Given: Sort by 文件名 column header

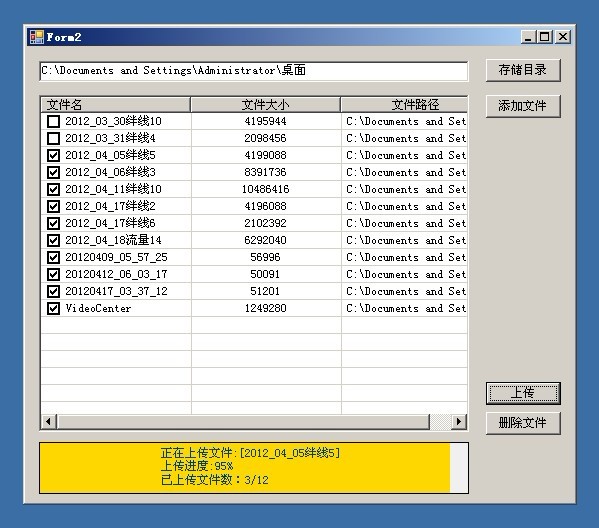Looking at the screenshot, I should (x=115, y=104).
